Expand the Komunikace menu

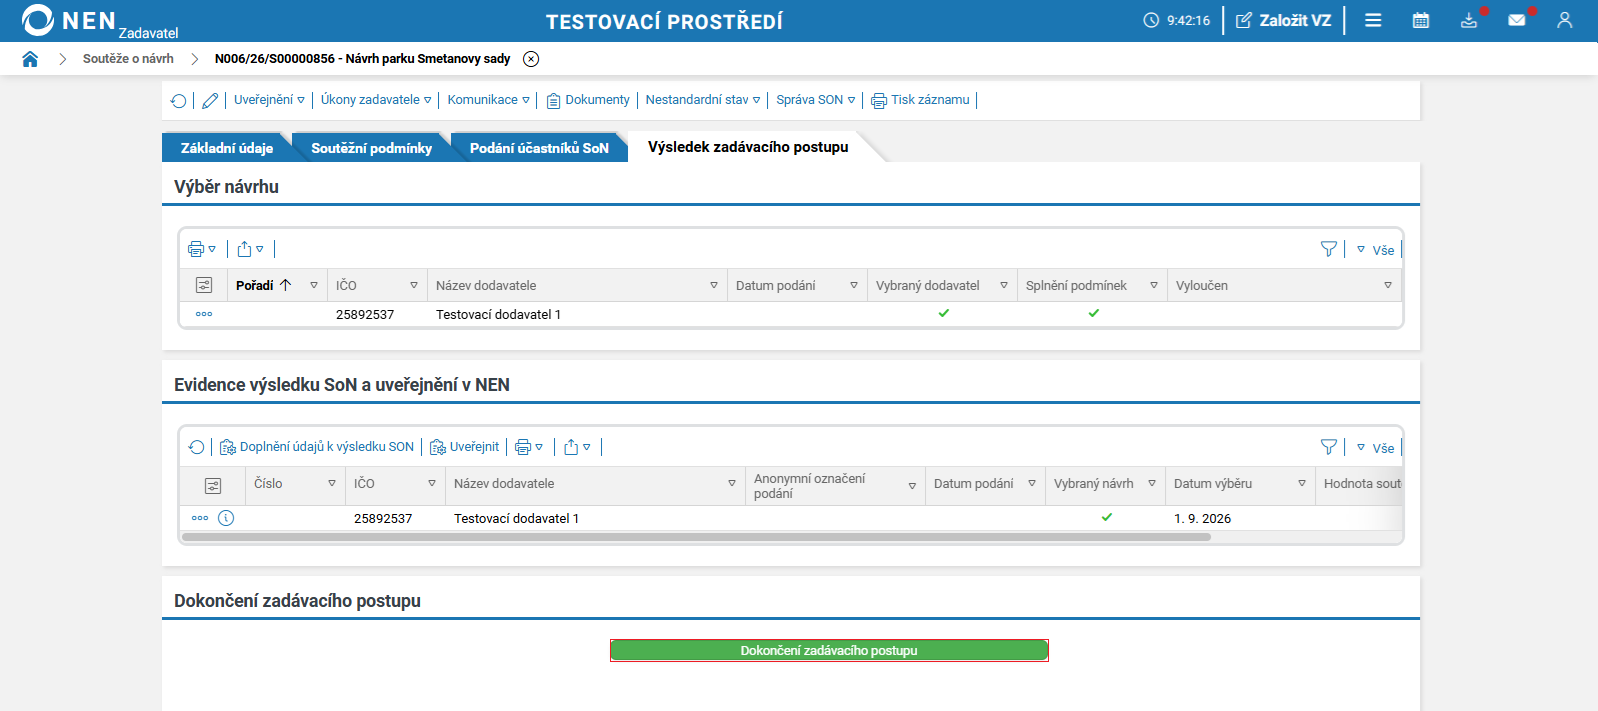coord(488,100)
